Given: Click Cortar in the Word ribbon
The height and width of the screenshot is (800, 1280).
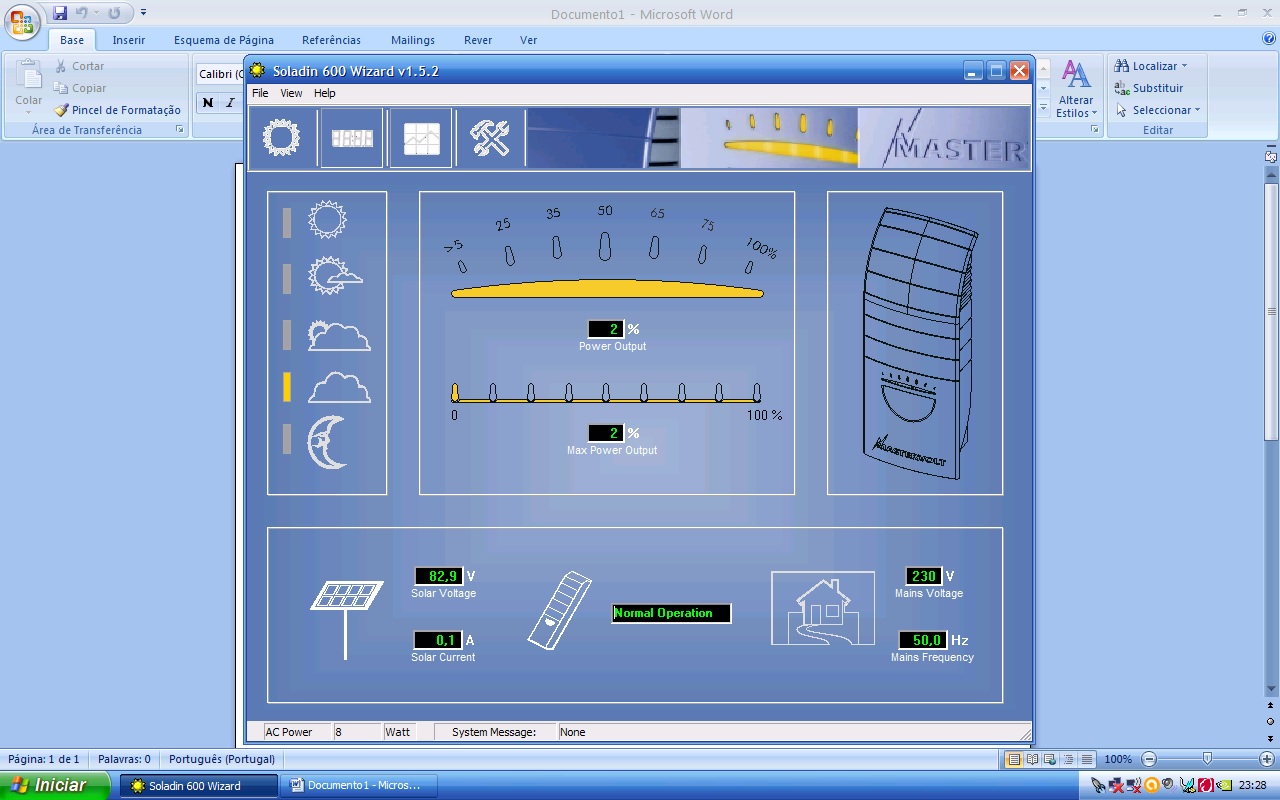Looking at the screenshot, I should click(x=79, y=66).
